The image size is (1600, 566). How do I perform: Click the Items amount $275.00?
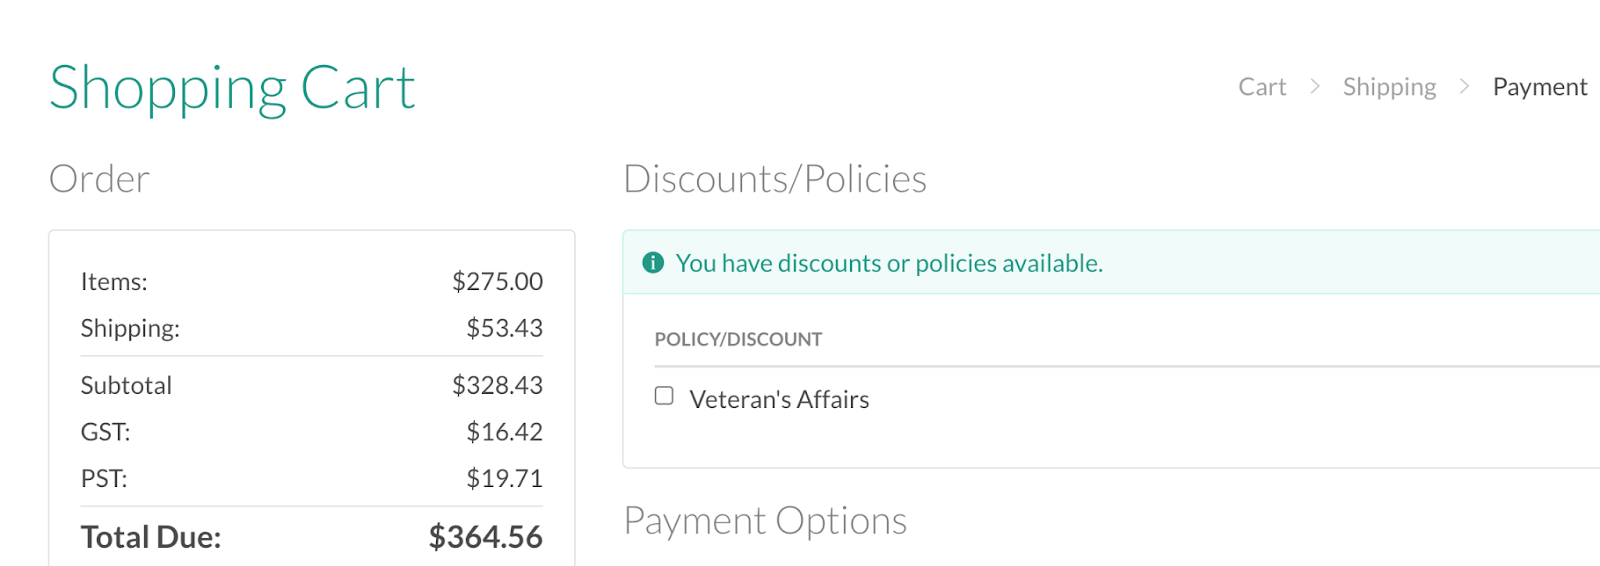click(x=497, y=281)
